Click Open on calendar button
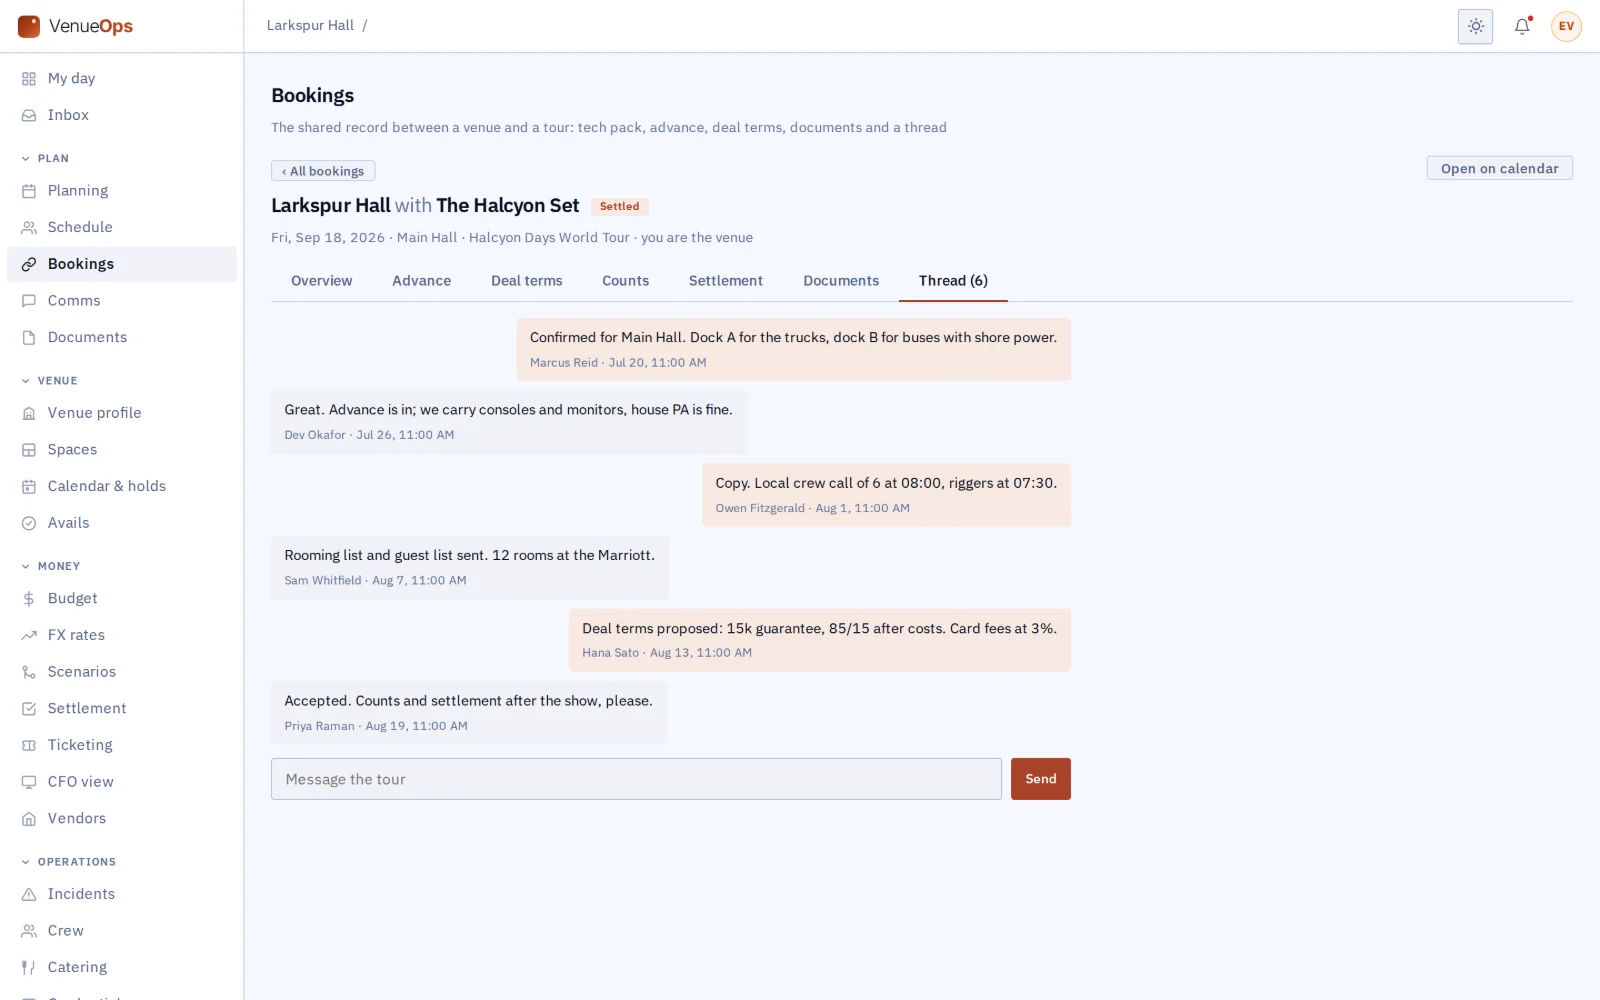Screen dimensions: 1600x1000 click(1499, 168)
